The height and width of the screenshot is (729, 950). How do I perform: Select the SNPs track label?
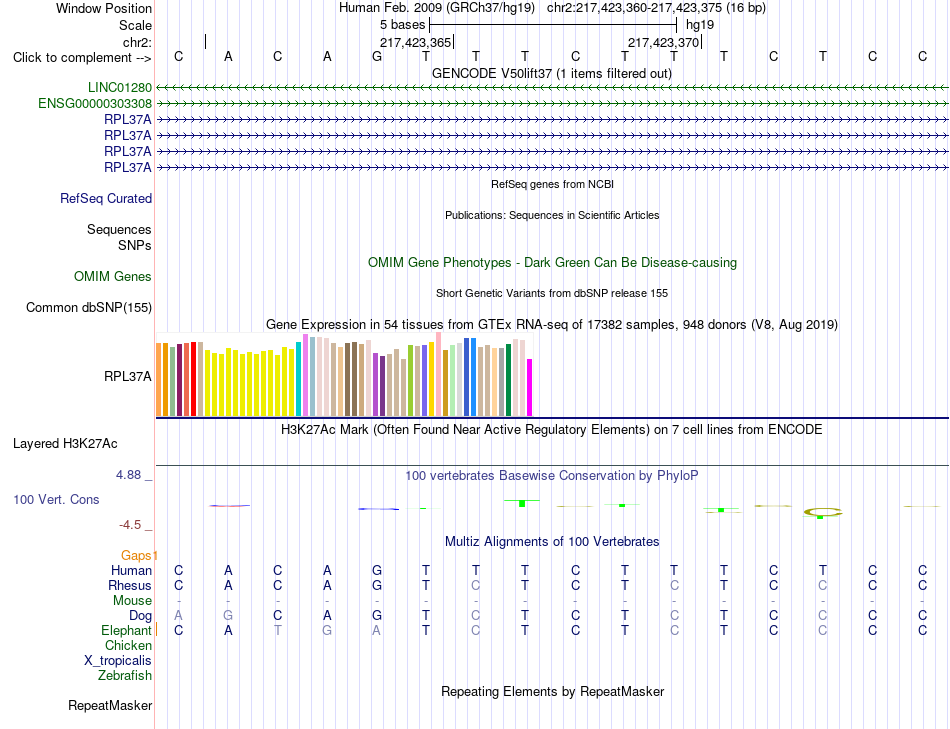coord(135,246)
